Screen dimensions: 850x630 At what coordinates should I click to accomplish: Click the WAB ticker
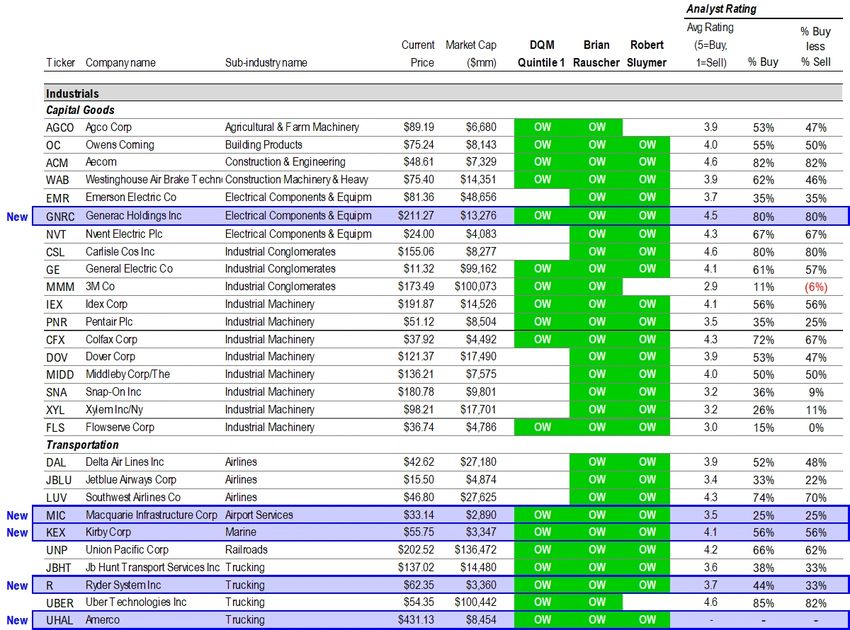pos(57,180)
